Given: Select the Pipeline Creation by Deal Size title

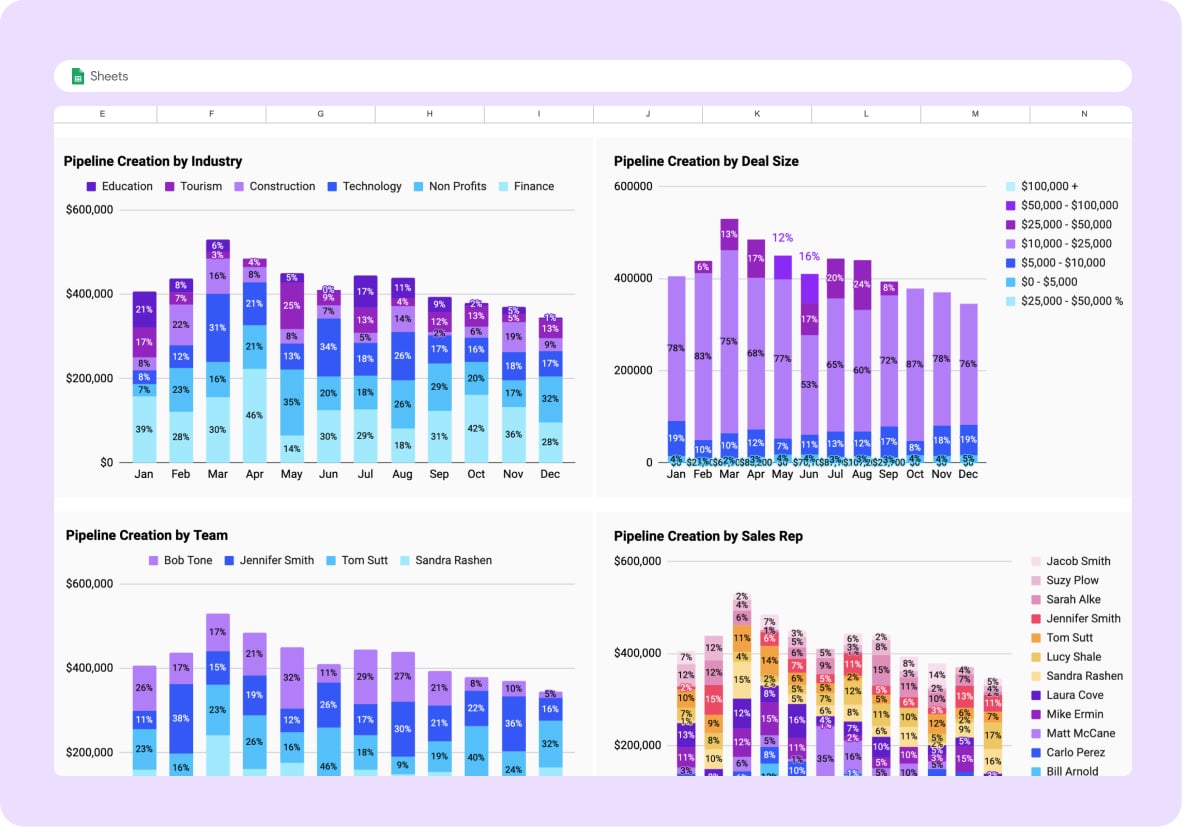Looking at the screenshot, I should pyautogui.click(x=706, y=161).
